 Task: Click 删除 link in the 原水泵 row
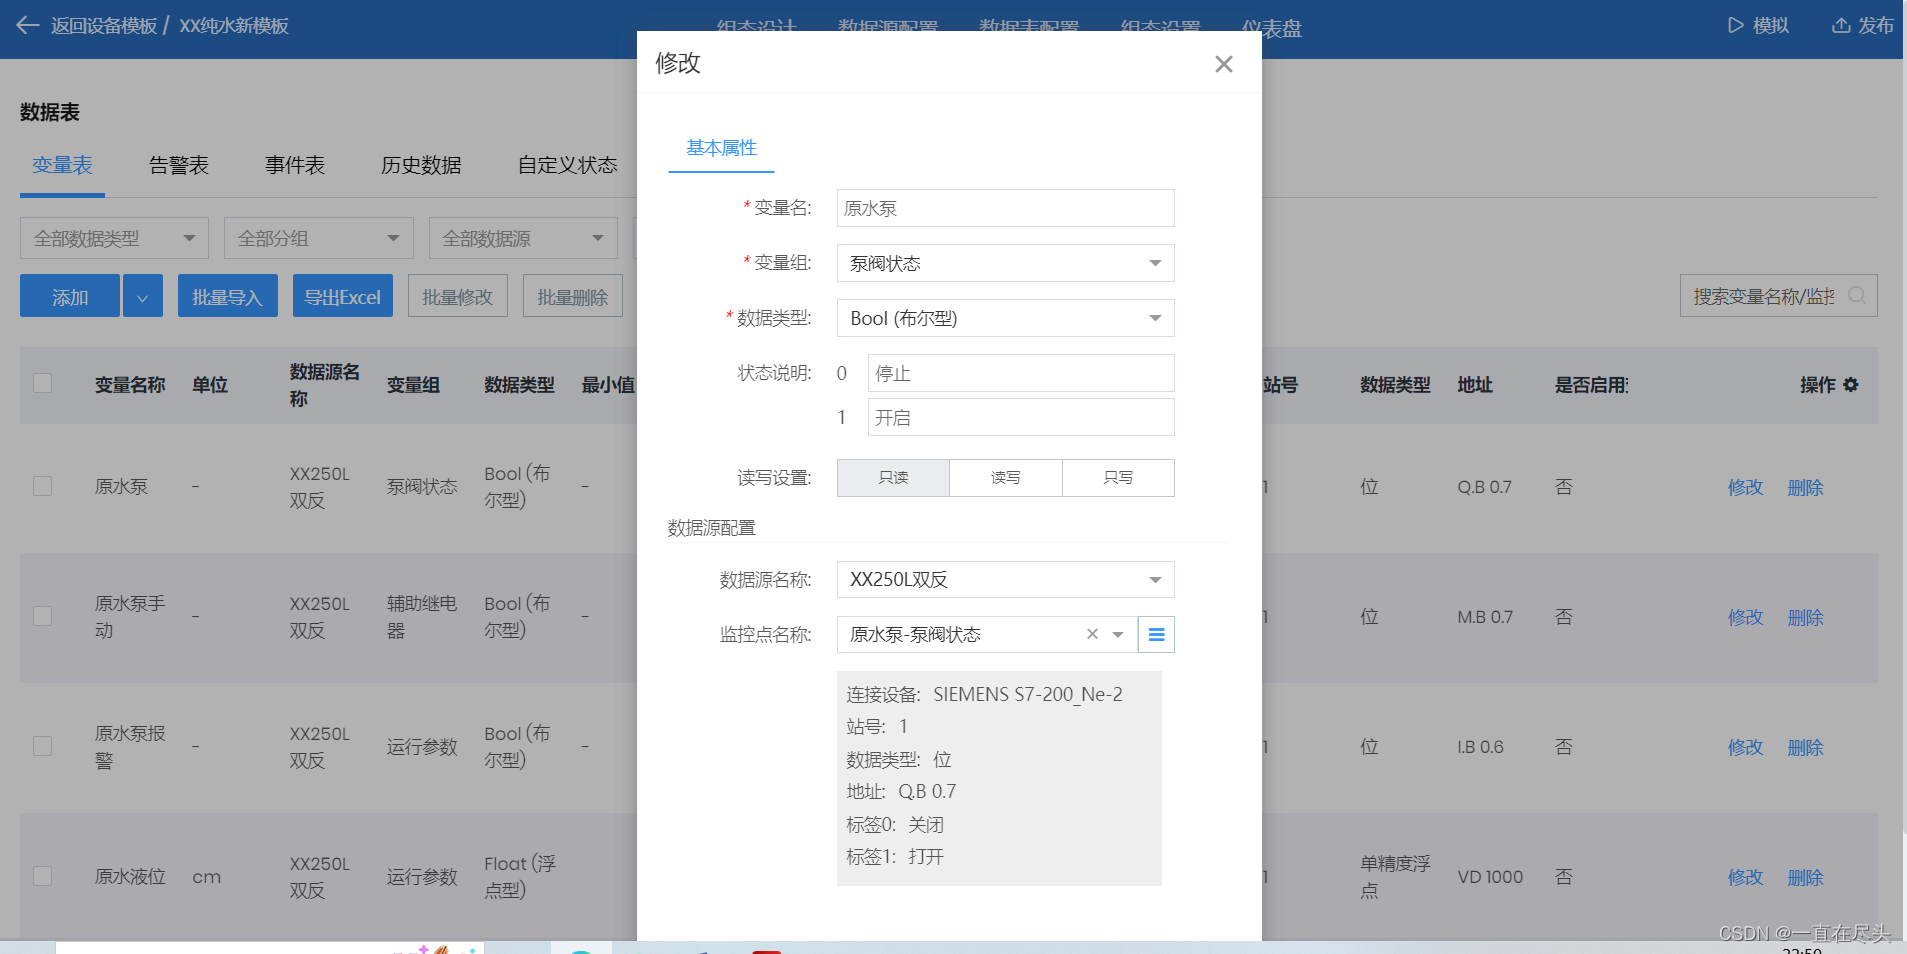point(1806,488)
